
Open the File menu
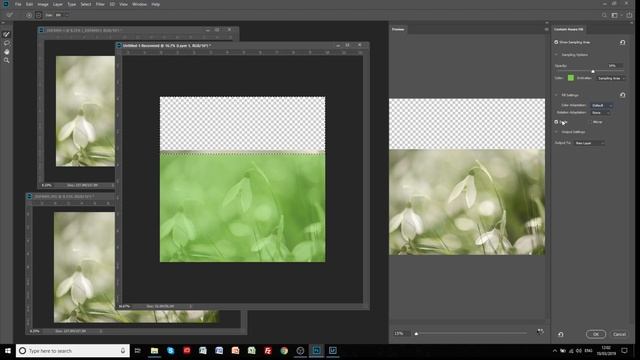point(18,4)
